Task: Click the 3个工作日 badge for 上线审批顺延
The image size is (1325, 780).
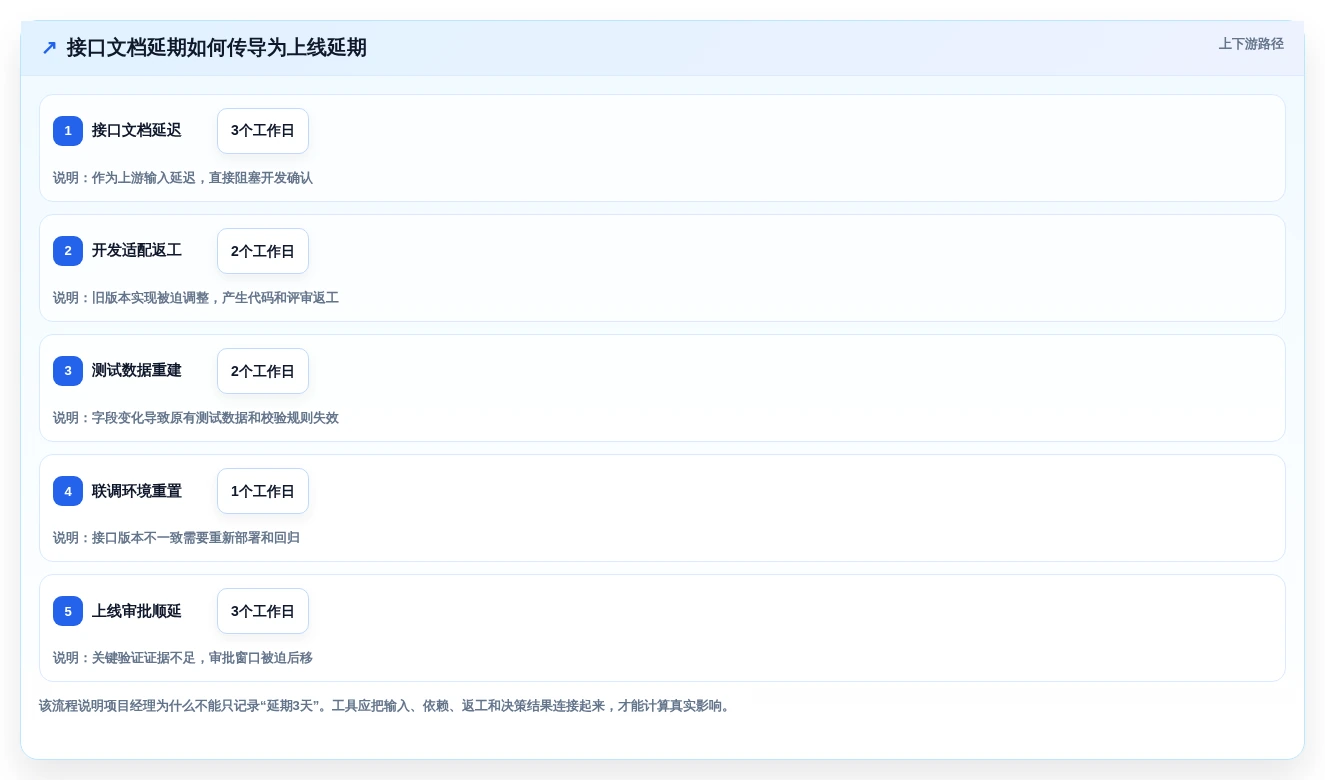Action: 263,611
